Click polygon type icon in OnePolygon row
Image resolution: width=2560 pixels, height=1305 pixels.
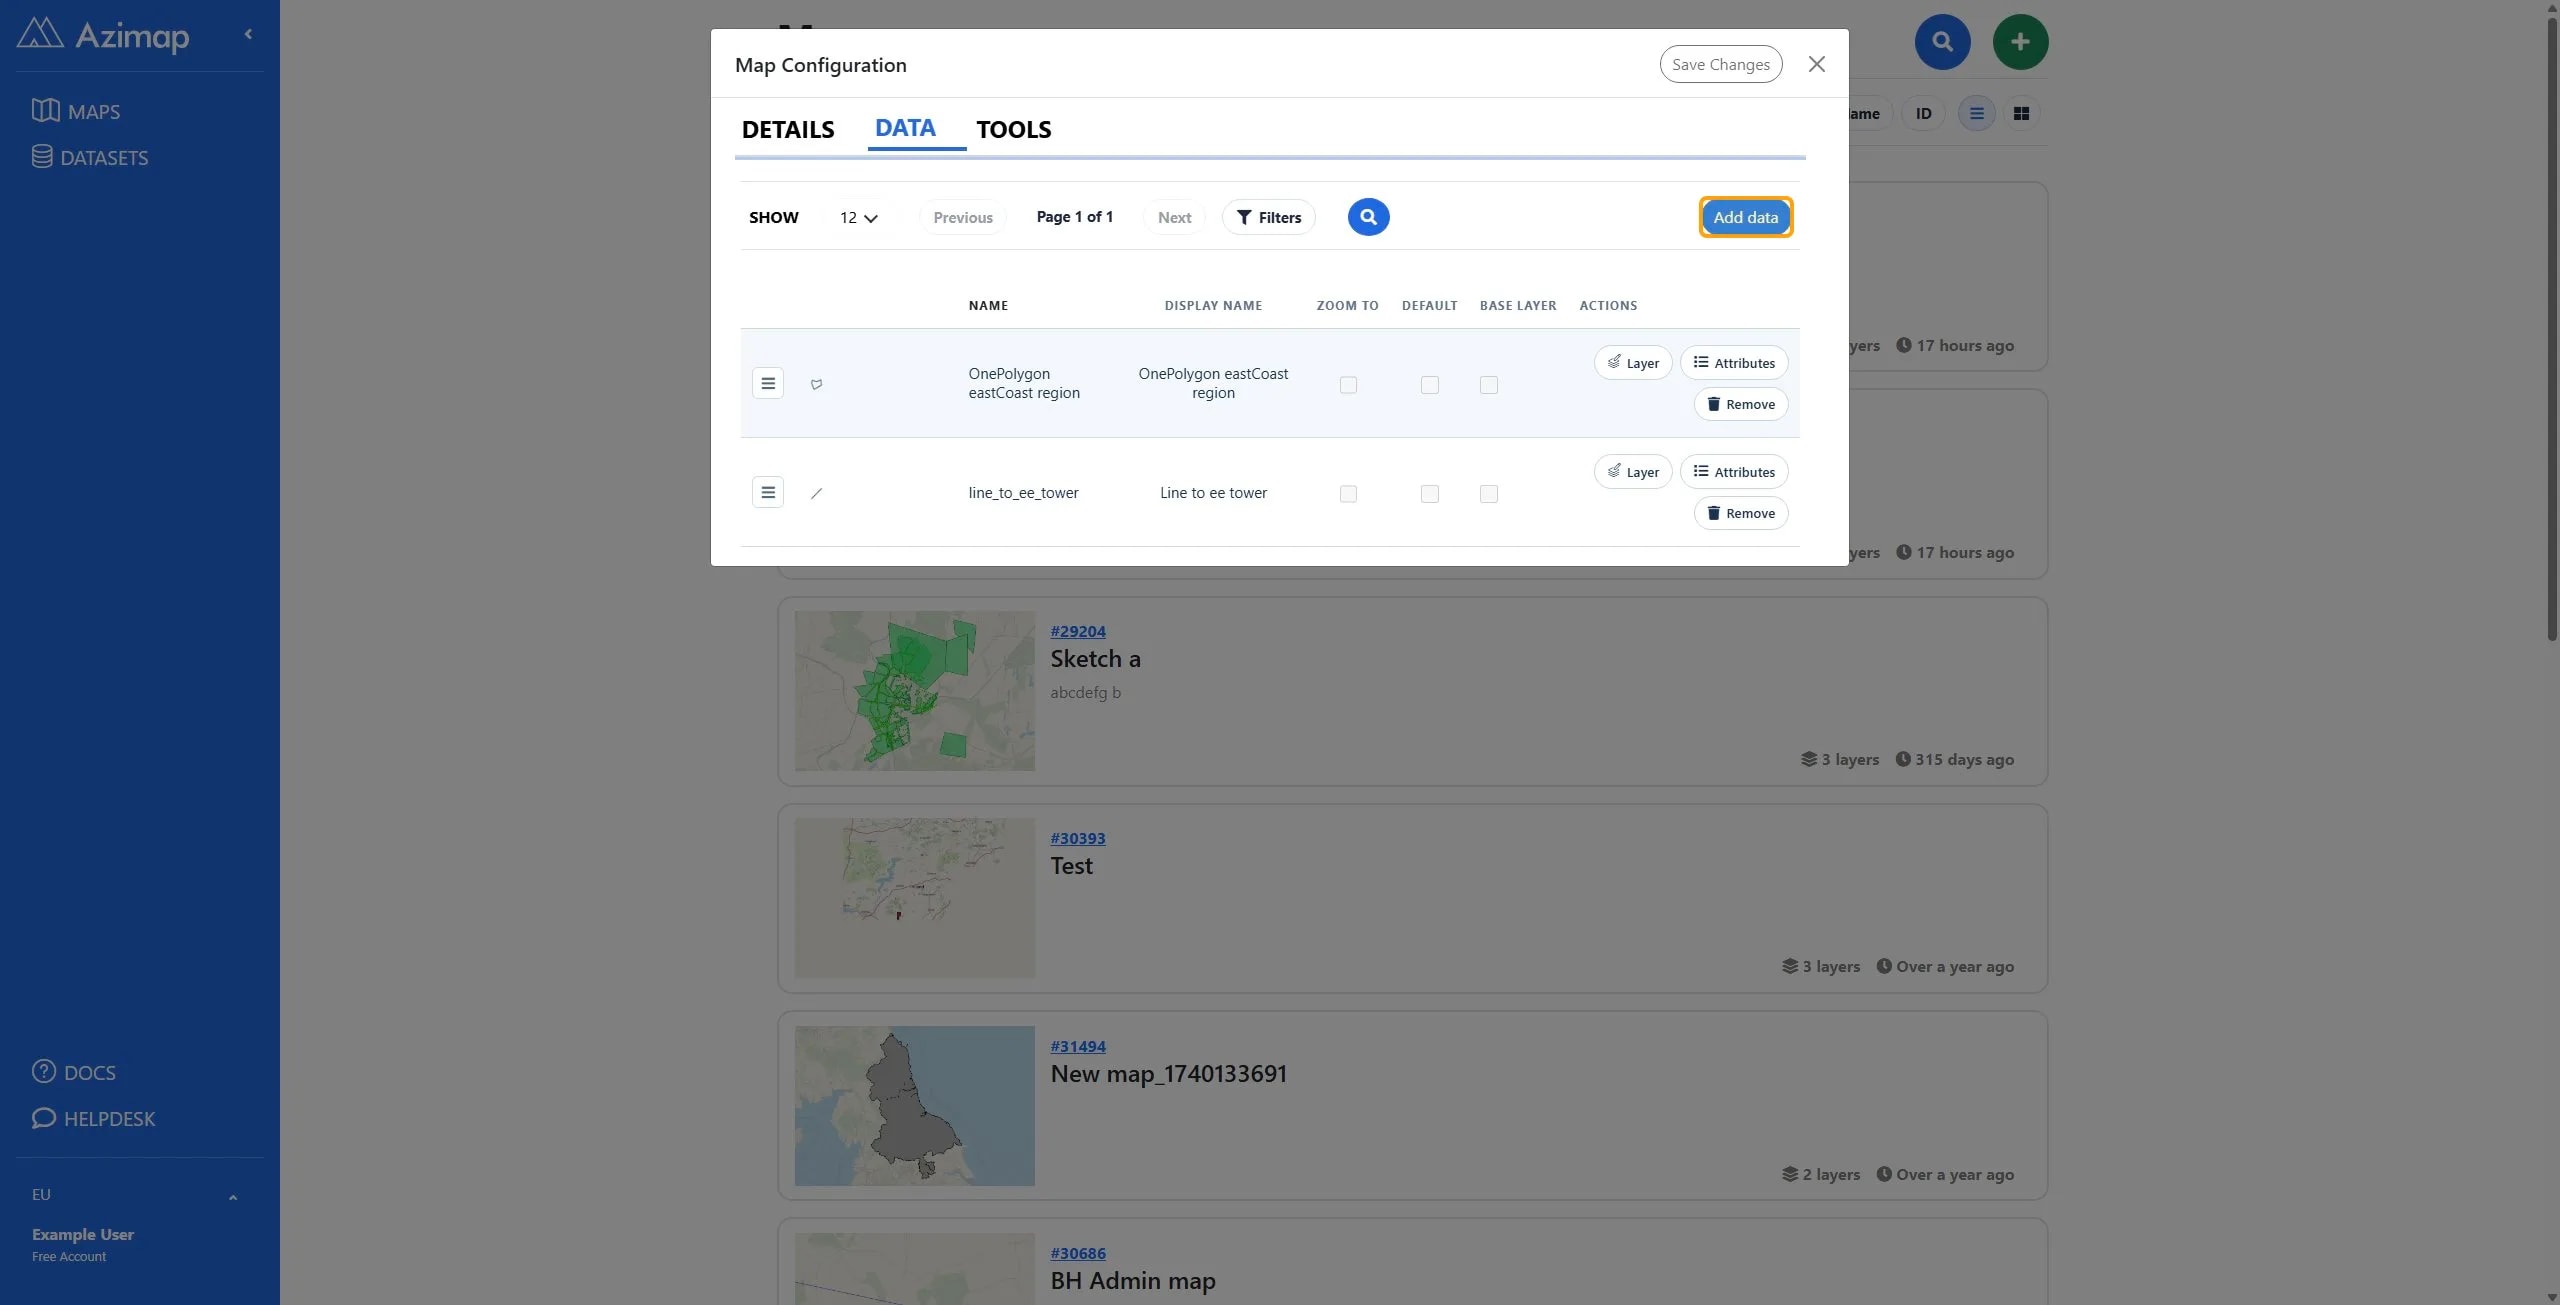(x=816, y=384)
